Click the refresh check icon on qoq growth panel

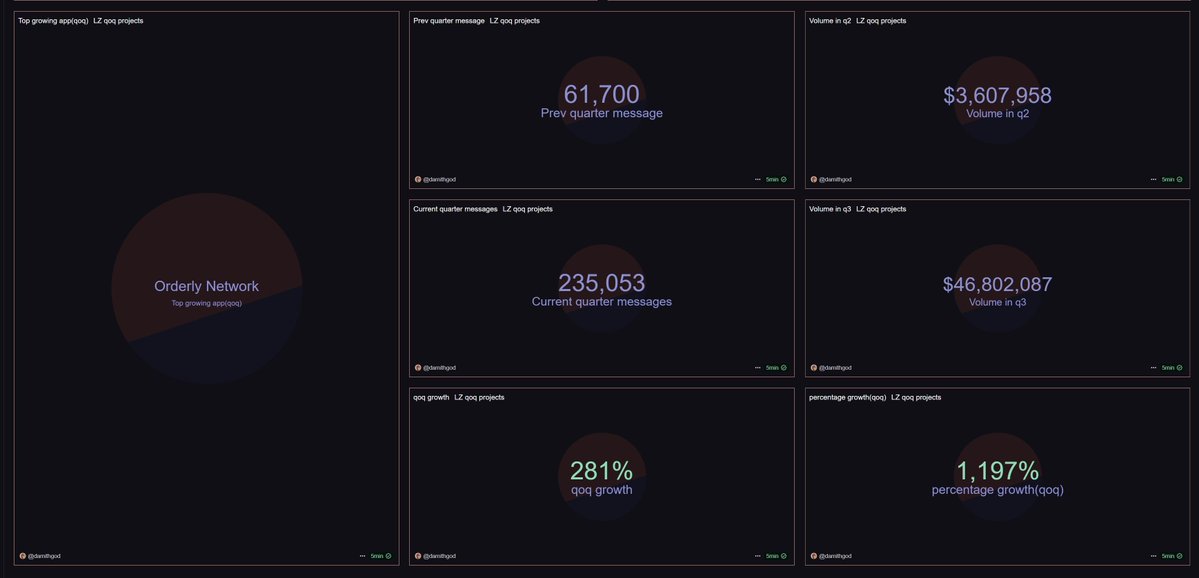pyautogui.click(x=784, y=556)
